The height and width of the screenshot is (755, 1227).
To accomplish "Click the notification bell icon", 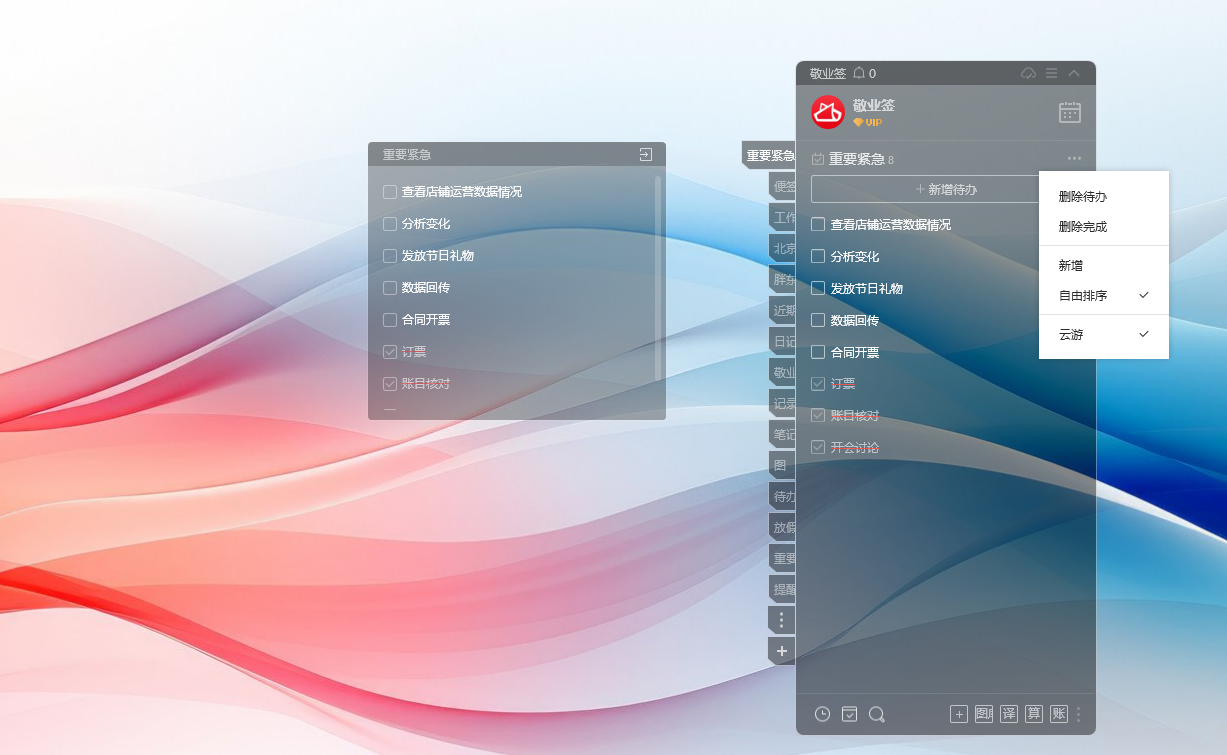I will tap(858, 73).
